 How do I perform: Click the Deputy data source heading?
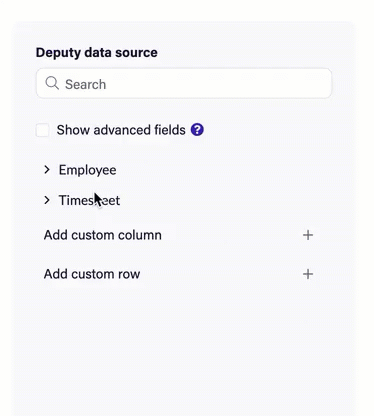pos(97,53)
